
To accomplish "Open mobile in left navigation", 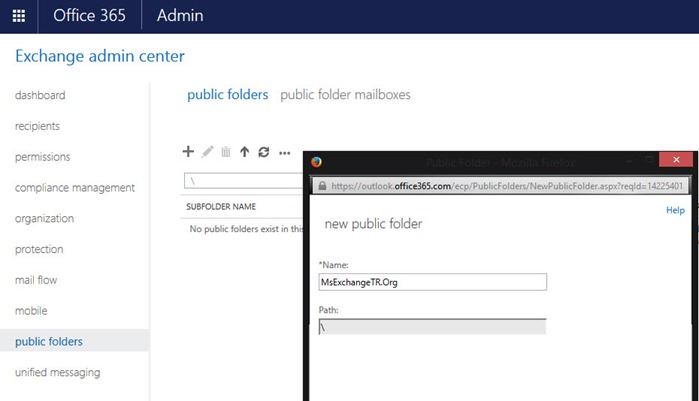I will [31, 311].
